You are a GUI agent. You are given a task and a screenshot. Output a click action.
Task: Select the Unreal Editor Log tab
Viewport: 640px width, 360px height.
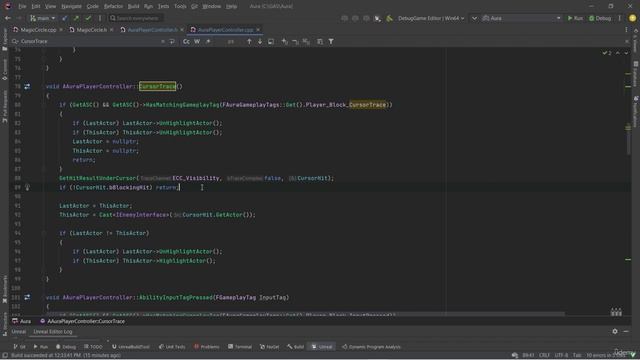click(53, 332)
